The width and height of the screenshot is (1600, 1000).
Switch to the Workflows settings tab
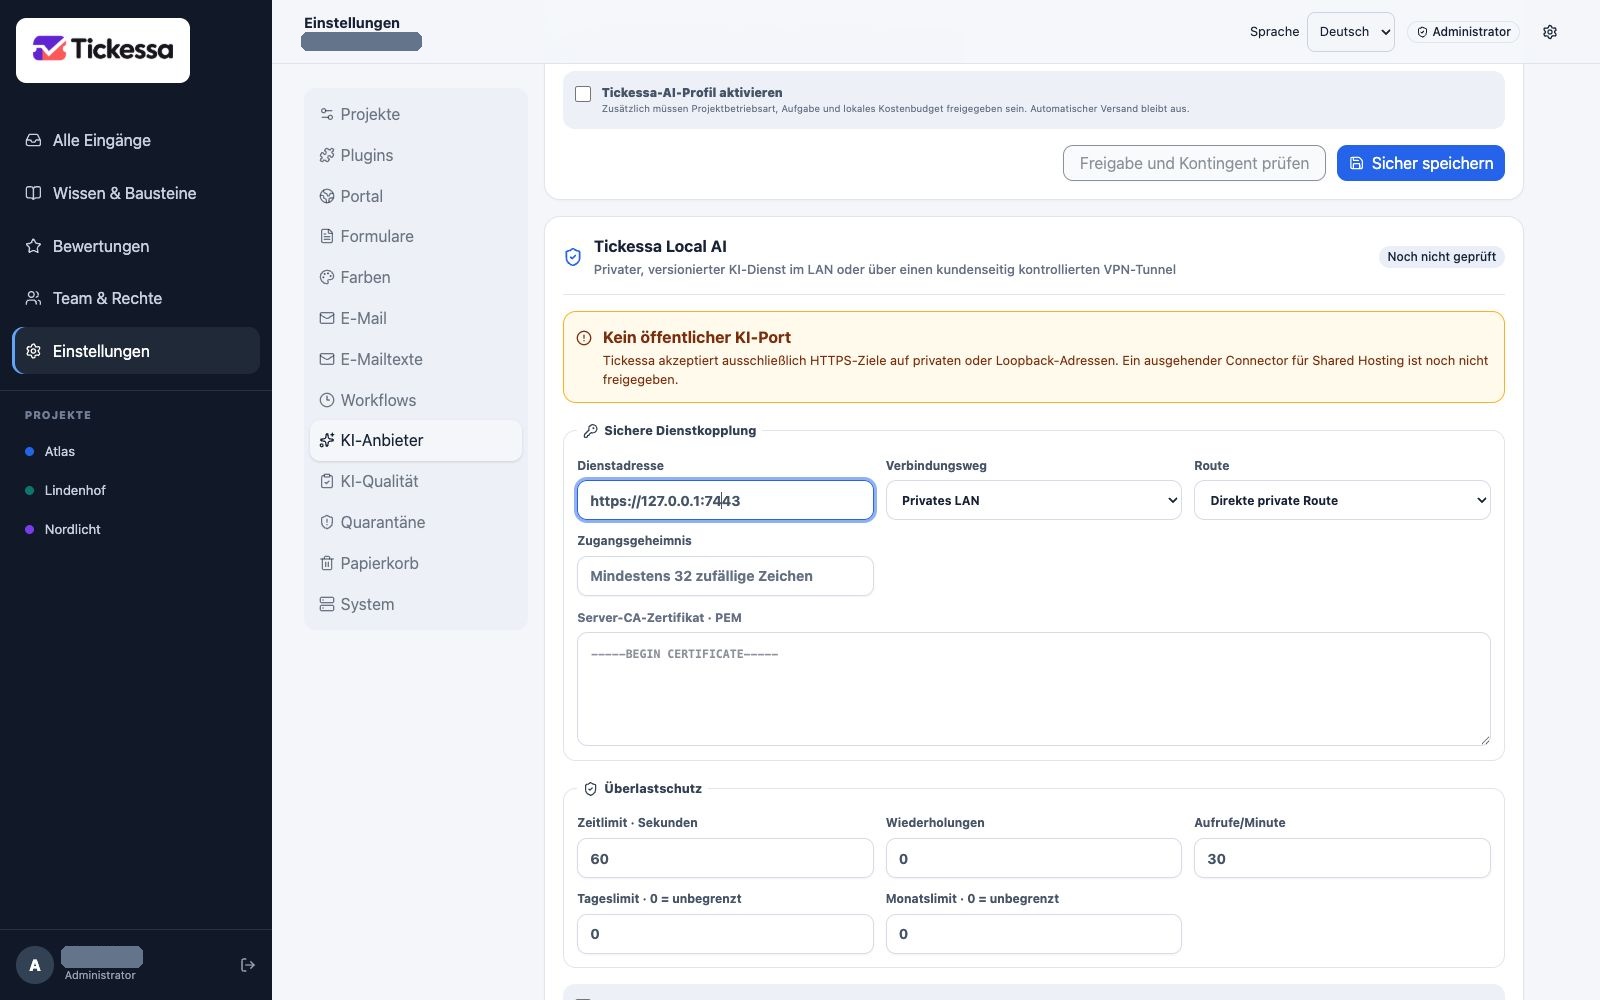pos(416,400)
